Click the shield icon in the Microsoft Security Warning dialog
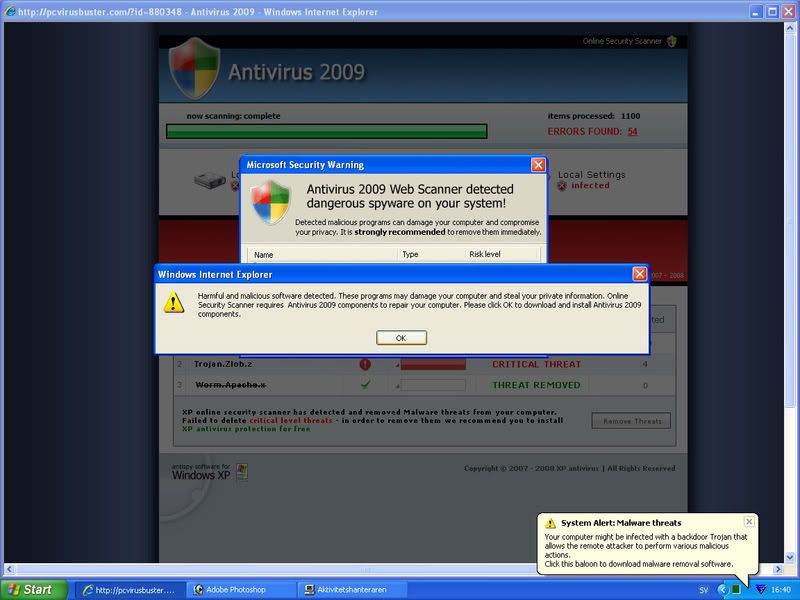 [271, 202]
